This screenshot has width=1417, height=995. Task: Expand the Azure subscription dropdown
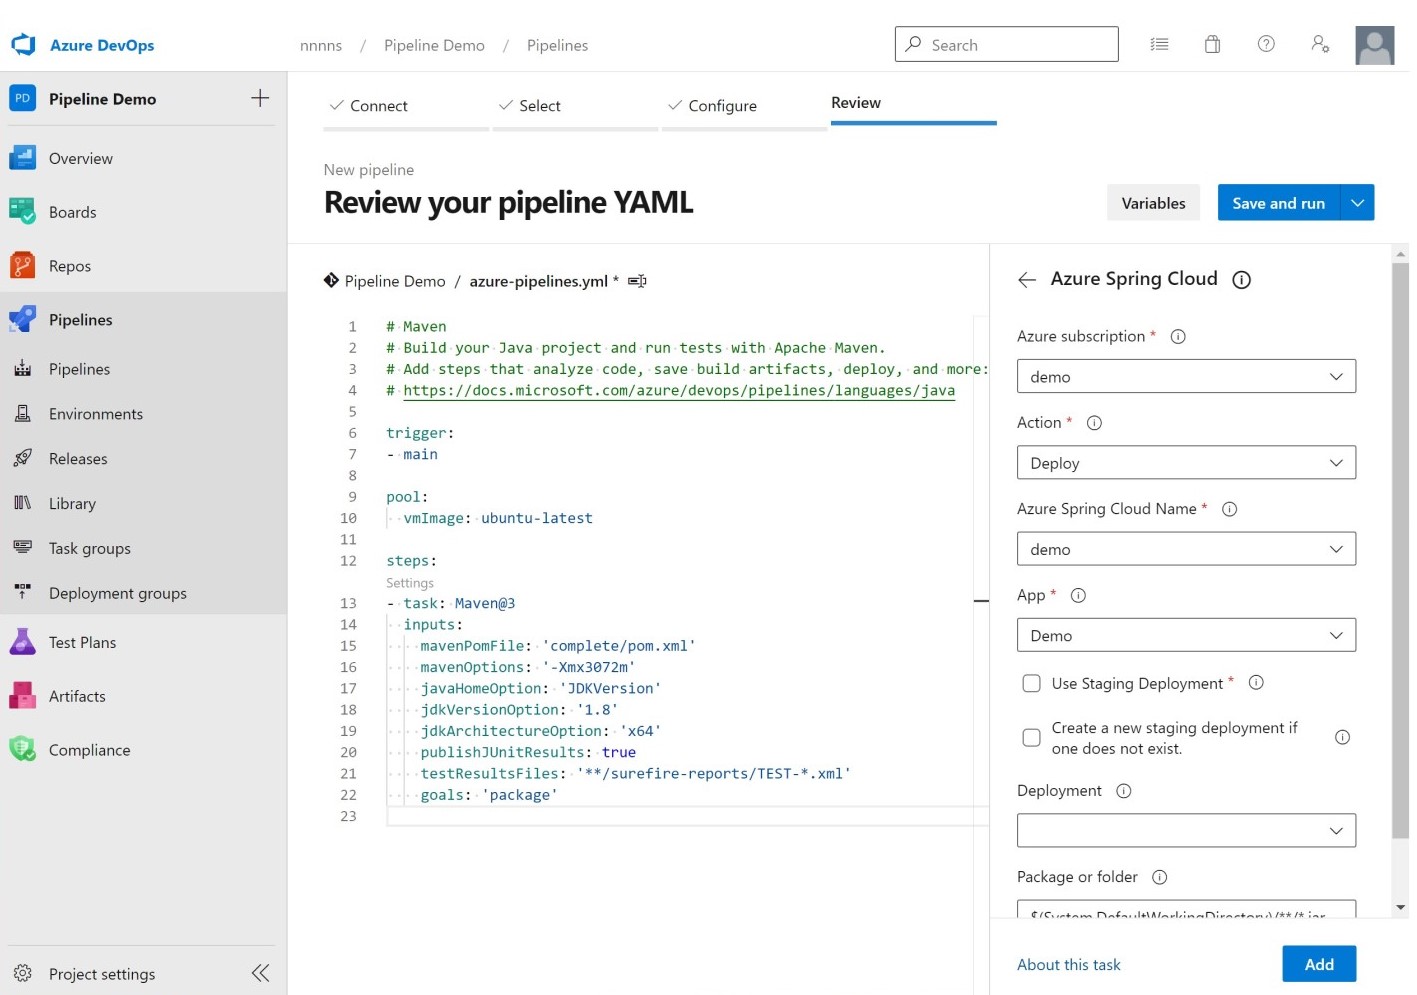[x=1186, y=377]
